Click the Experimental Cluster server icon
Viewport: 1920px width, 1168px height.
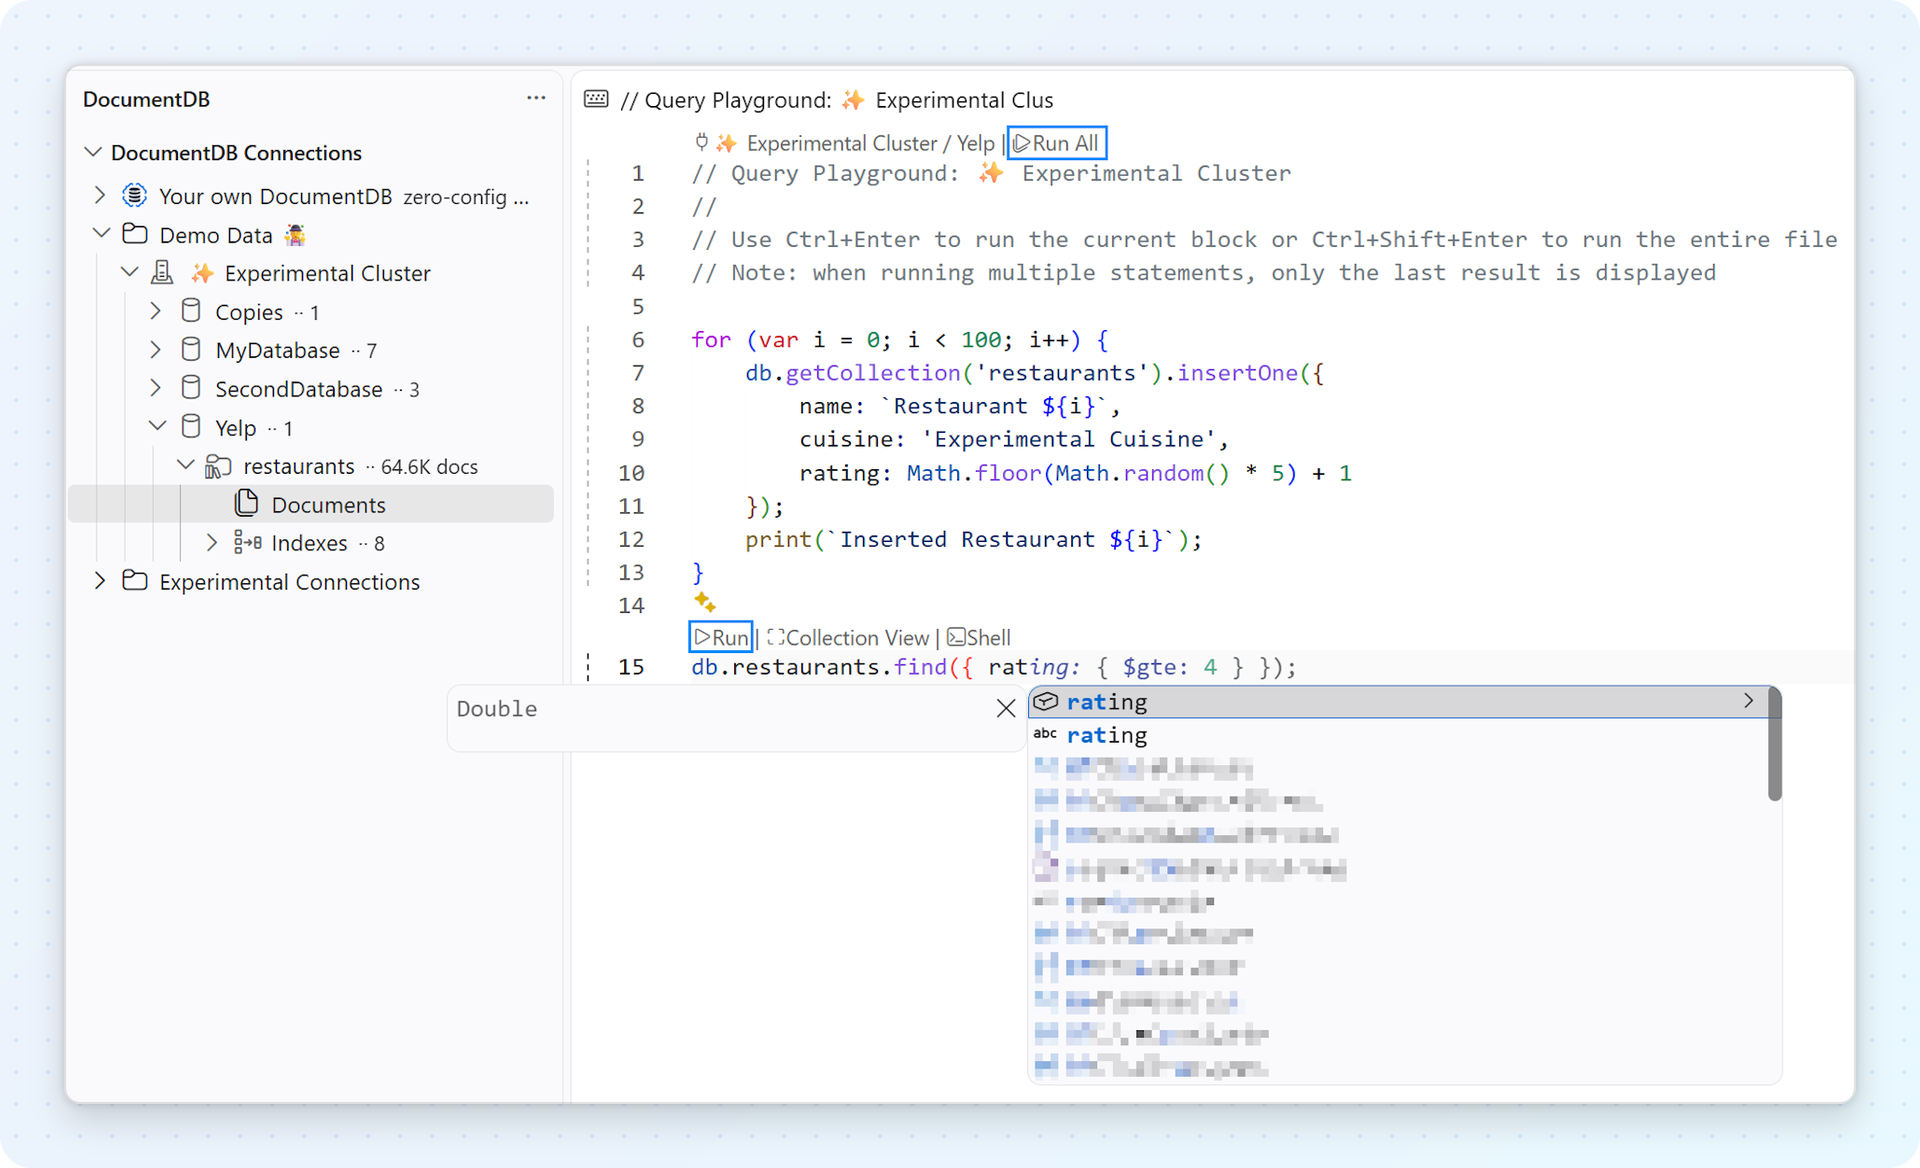(x=163, y=272)
